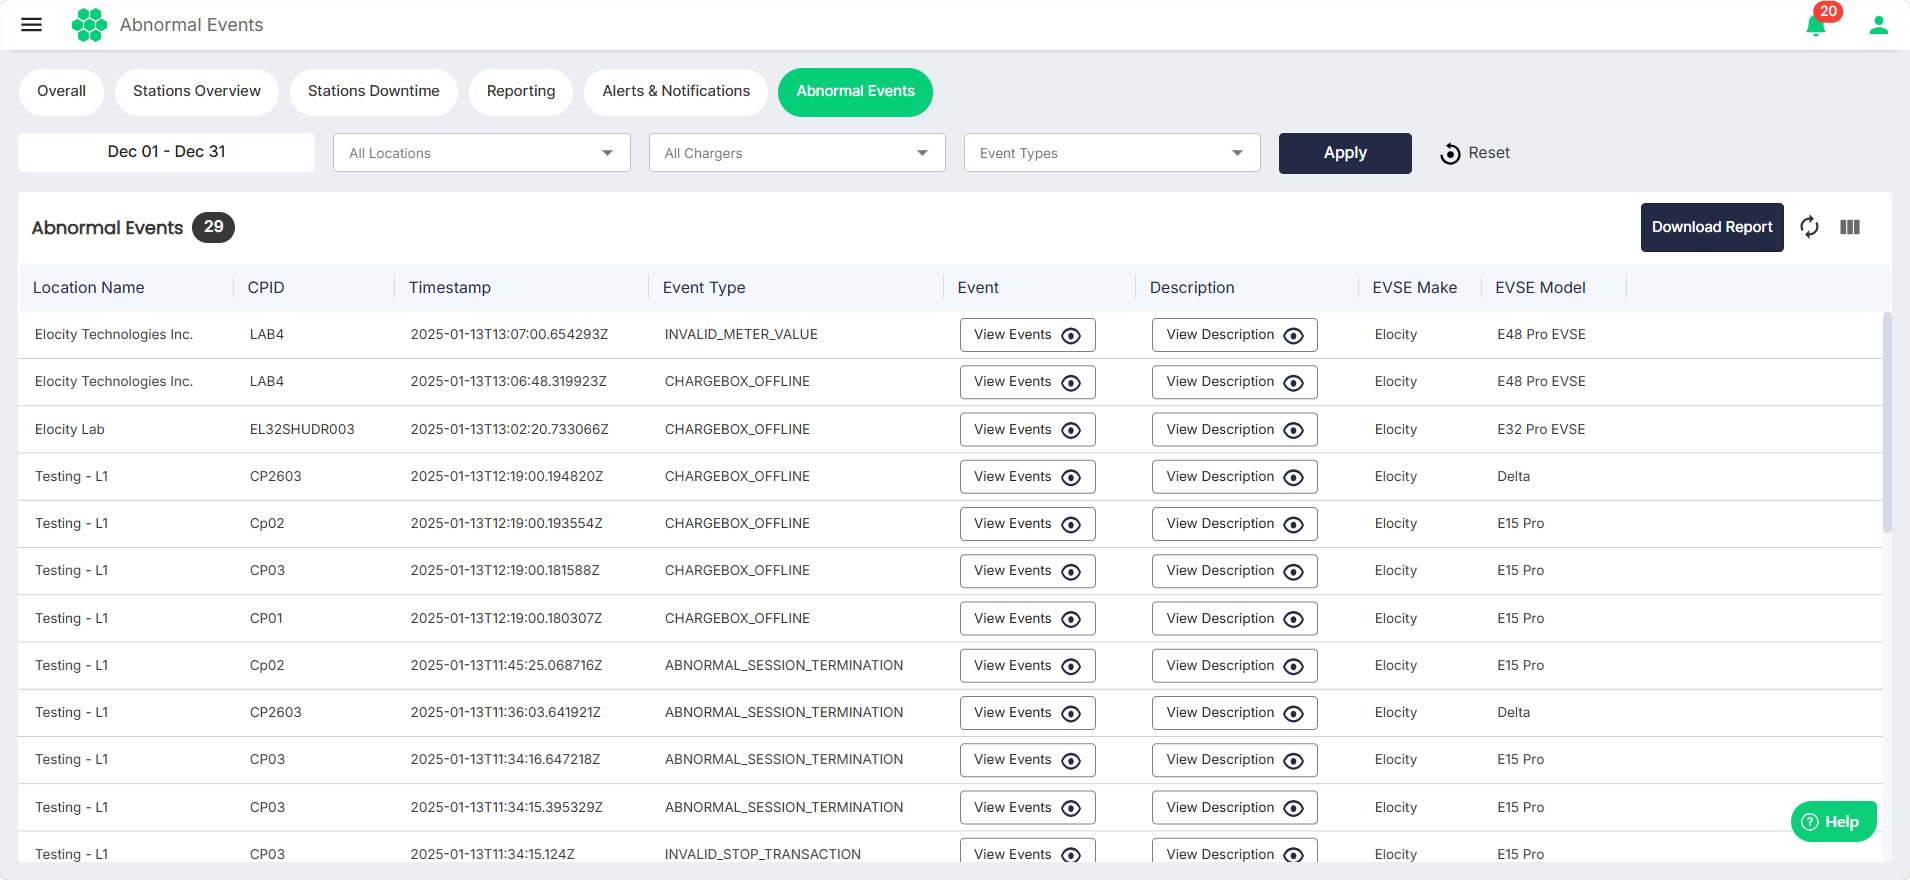
Task: Click the EL32SHUDR003 CPID cell
Action: pos(302,430)
